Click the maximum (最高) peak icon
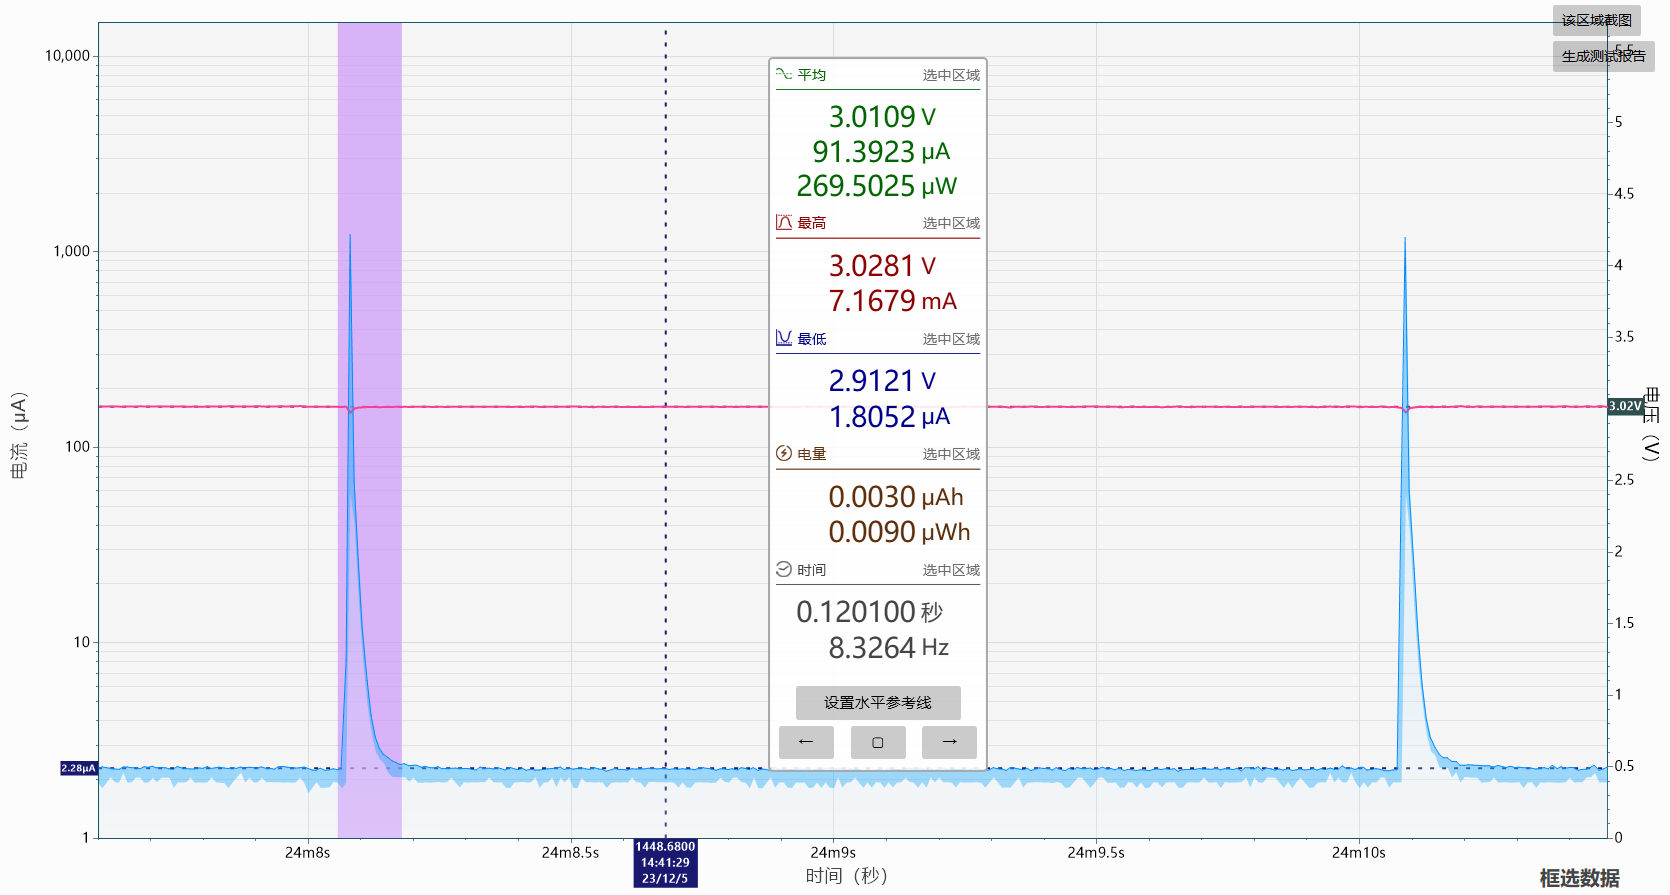The image size is (1670, 895). 784,222
